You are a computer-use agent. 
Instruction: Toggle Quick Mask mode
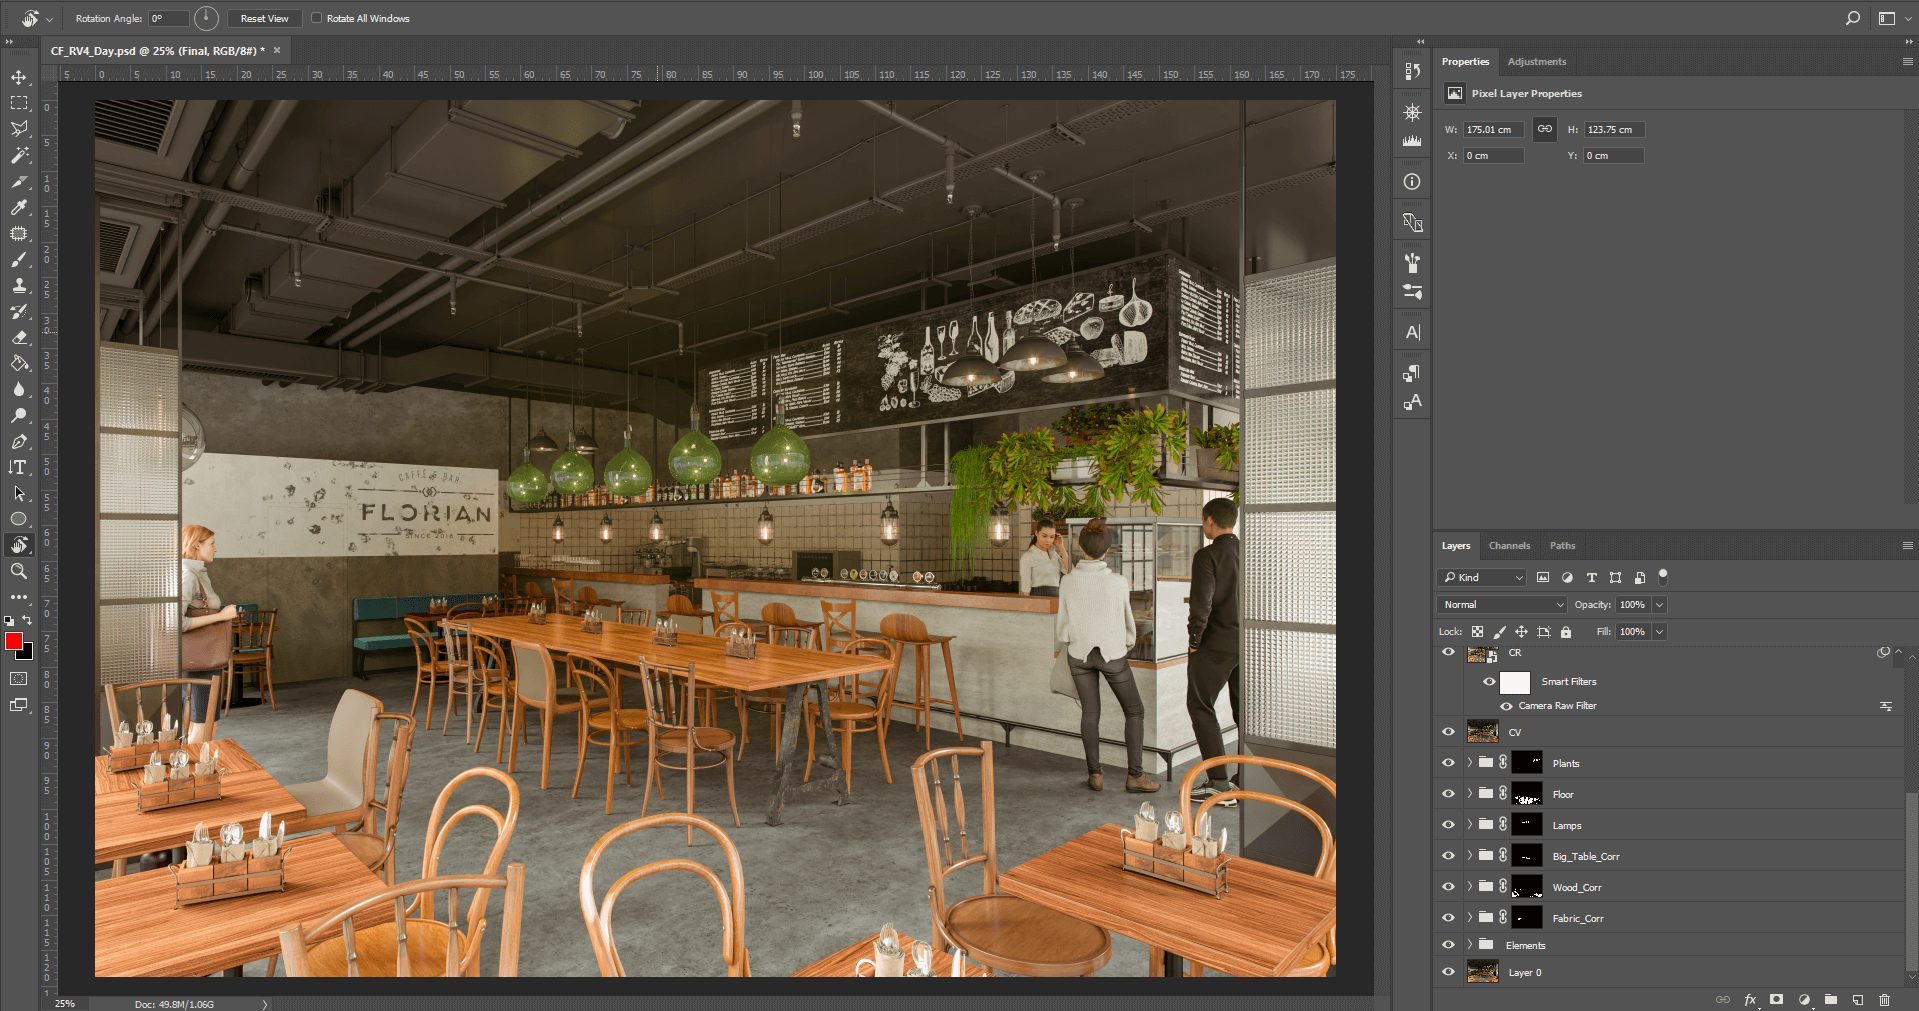point(19,679)
